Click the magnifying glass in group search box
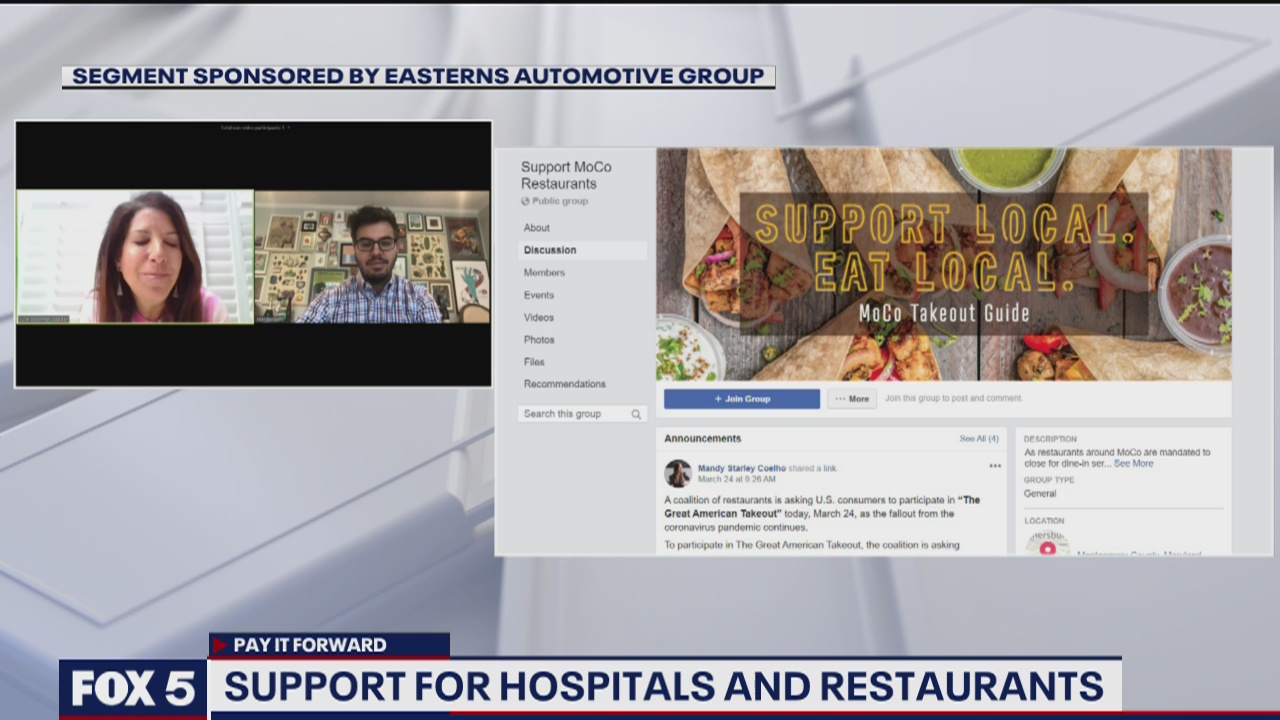Image resolution: width=1280 pixels, height=720 pixels. pos(636,414)
